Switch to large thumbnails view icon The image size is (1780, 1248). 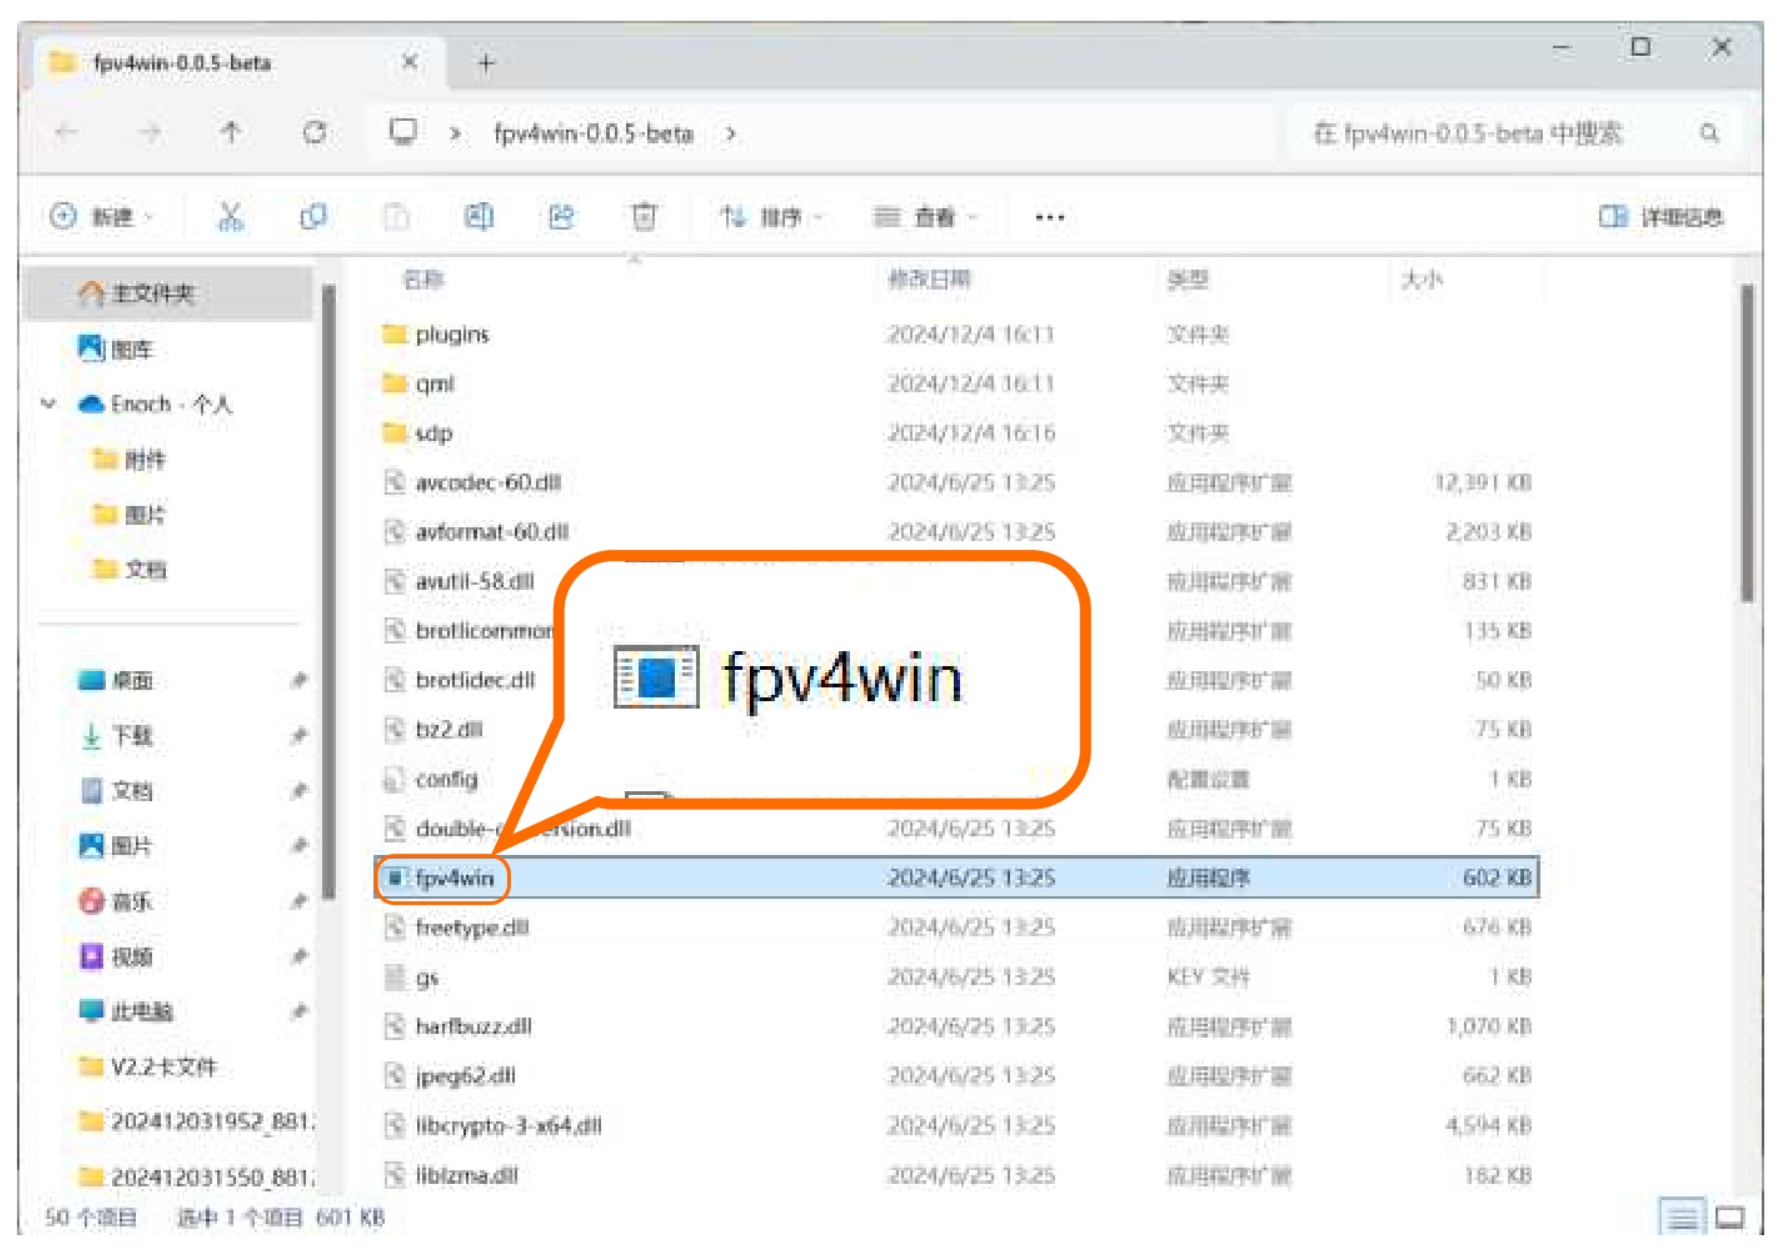tap(1730, 1217)
